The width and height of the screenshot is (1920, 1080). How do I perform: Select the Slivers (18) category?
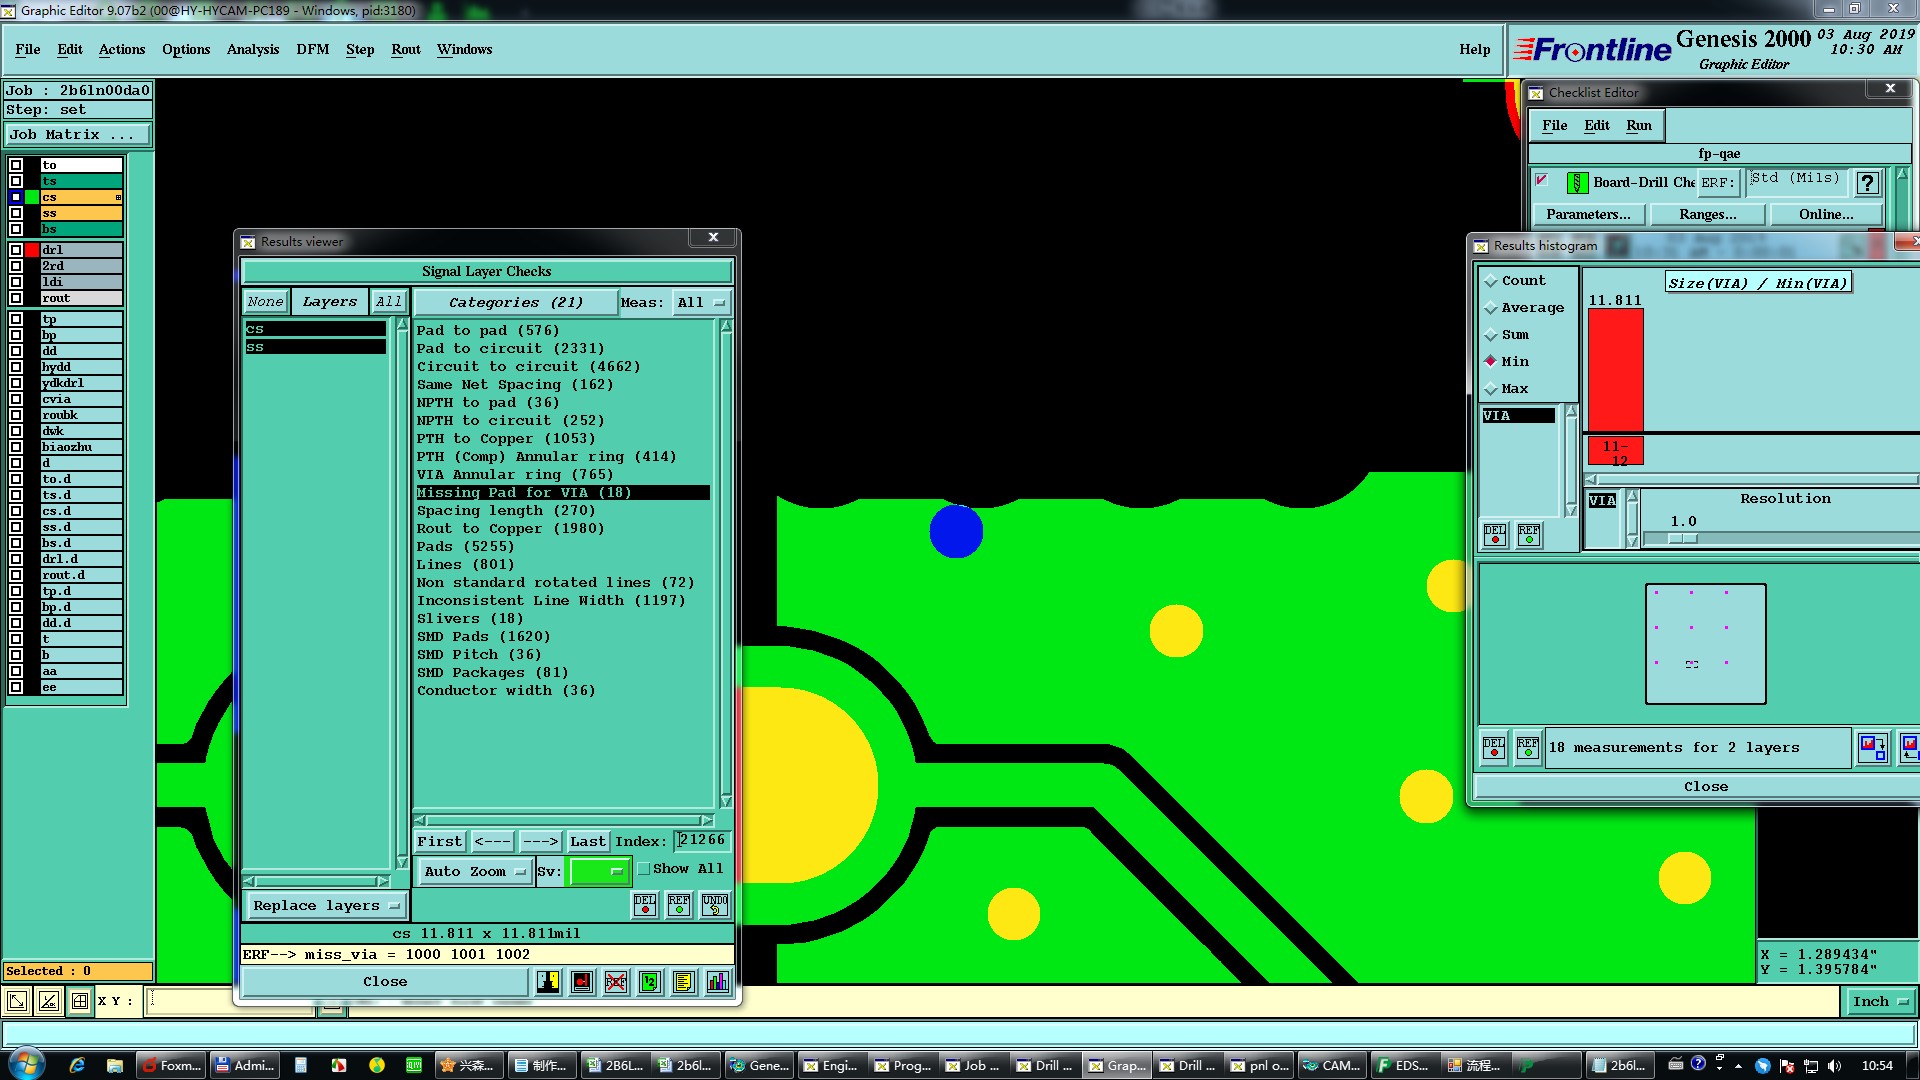point(469,619)
